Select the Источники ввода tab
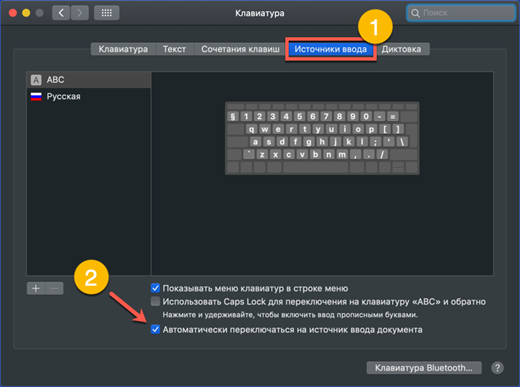520x387 pixels. coord(330,49)
